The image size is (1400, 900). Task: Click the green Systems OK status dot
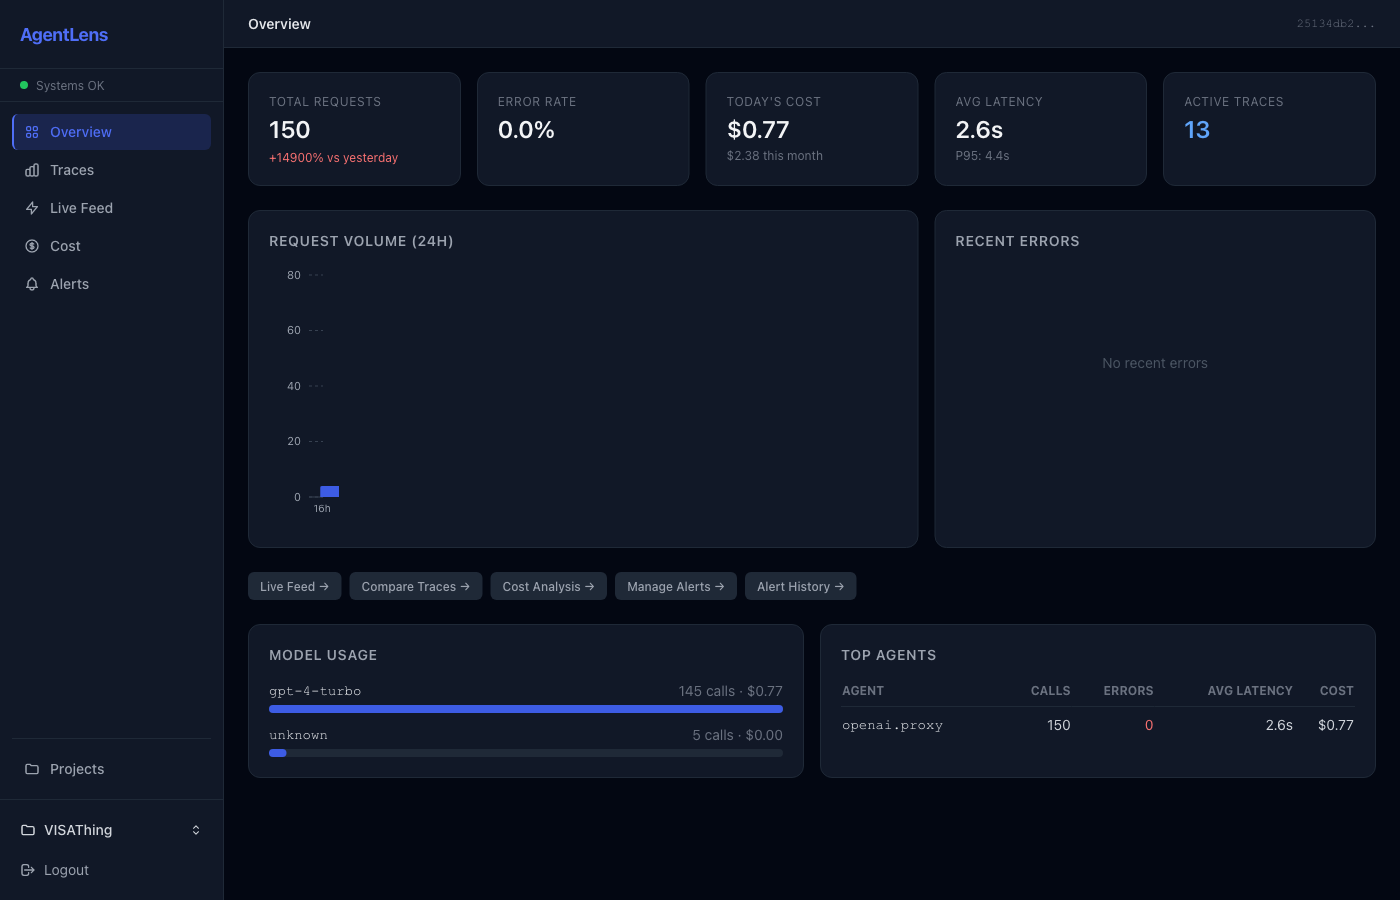coord(24,85)
